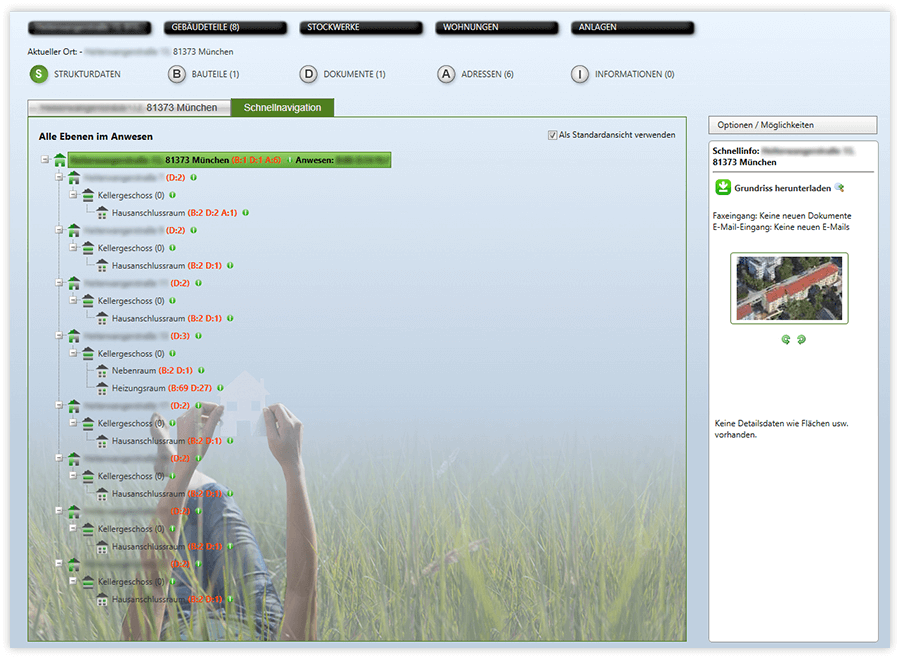The height and width of the screenshot is (659, 900).
Task: Open Adressen via the A circle icon
Action: click(x=446, y=74)
